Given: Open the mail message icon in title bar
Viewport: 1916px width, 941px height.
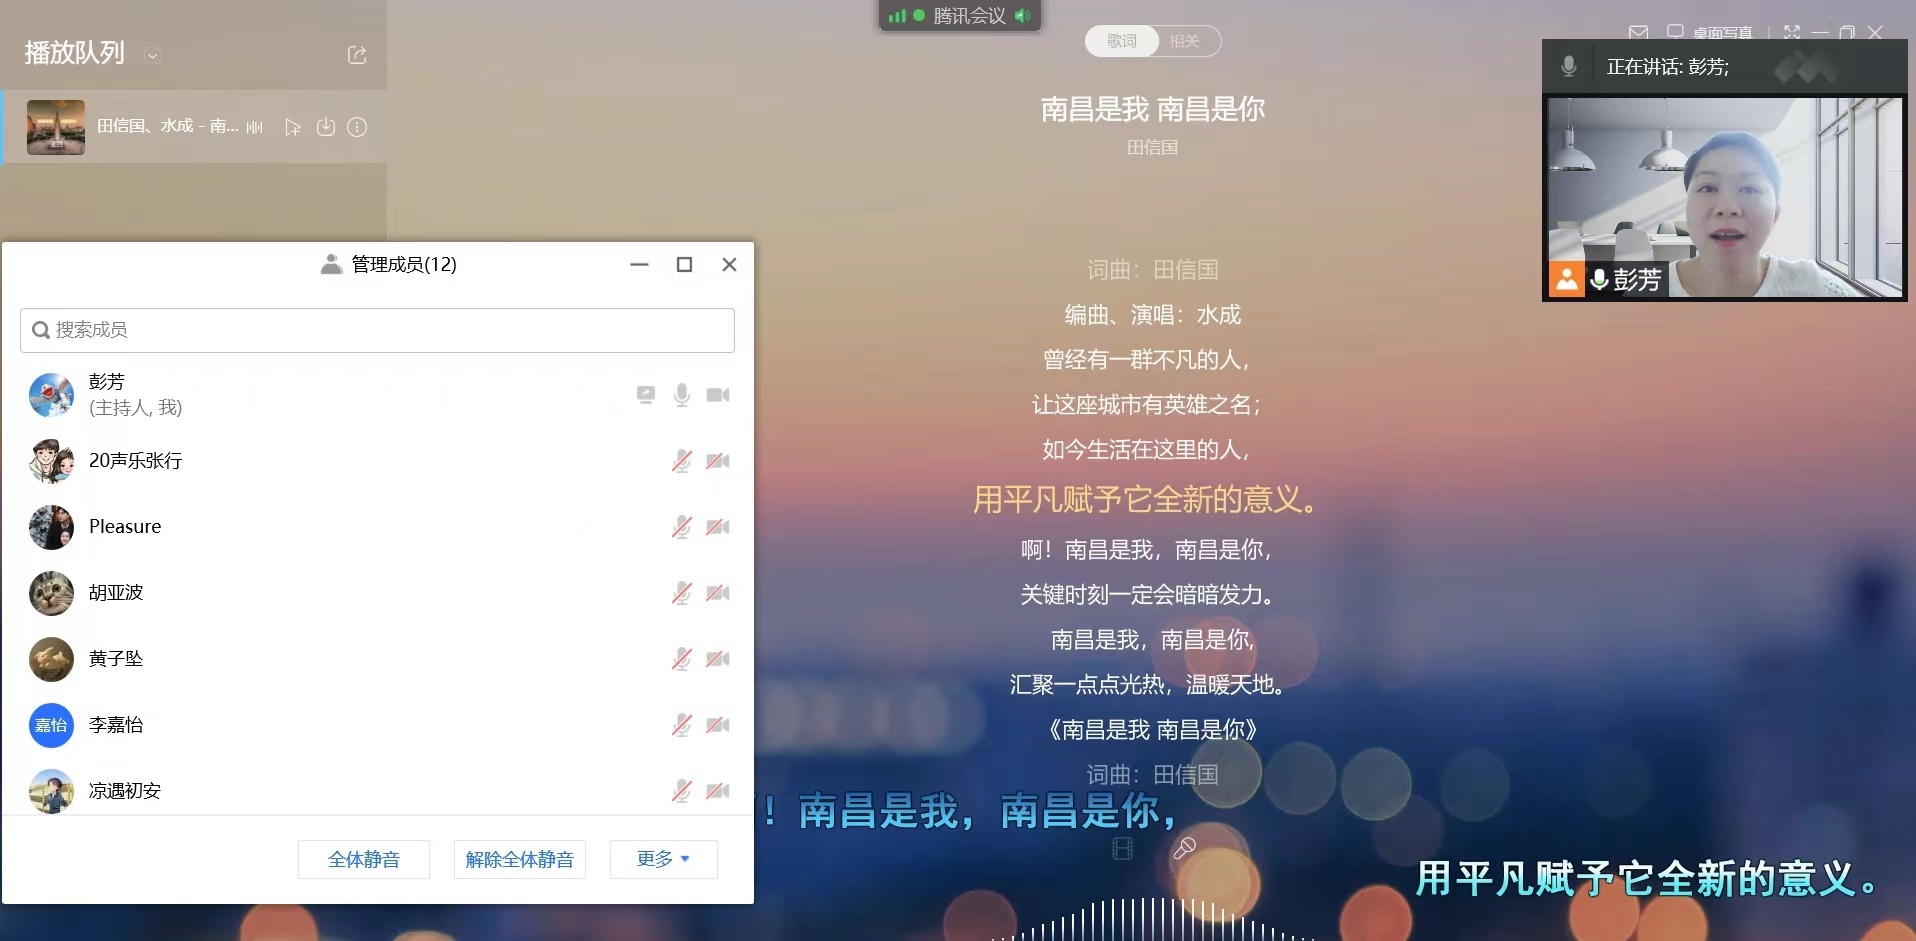Looking at the screenshot, I should click(x=1638, y=33).
